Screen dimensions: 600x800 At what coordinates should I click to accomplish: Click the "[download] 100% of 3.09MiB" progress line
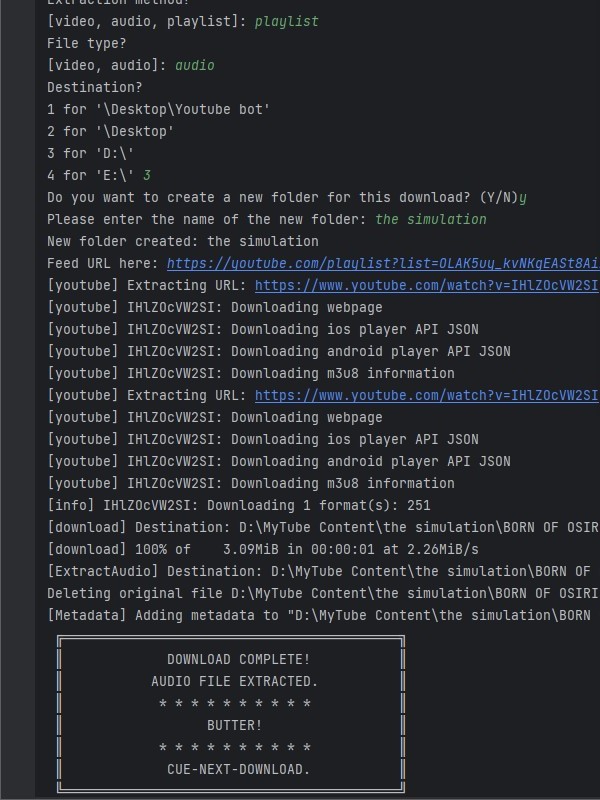coord(263,549)
